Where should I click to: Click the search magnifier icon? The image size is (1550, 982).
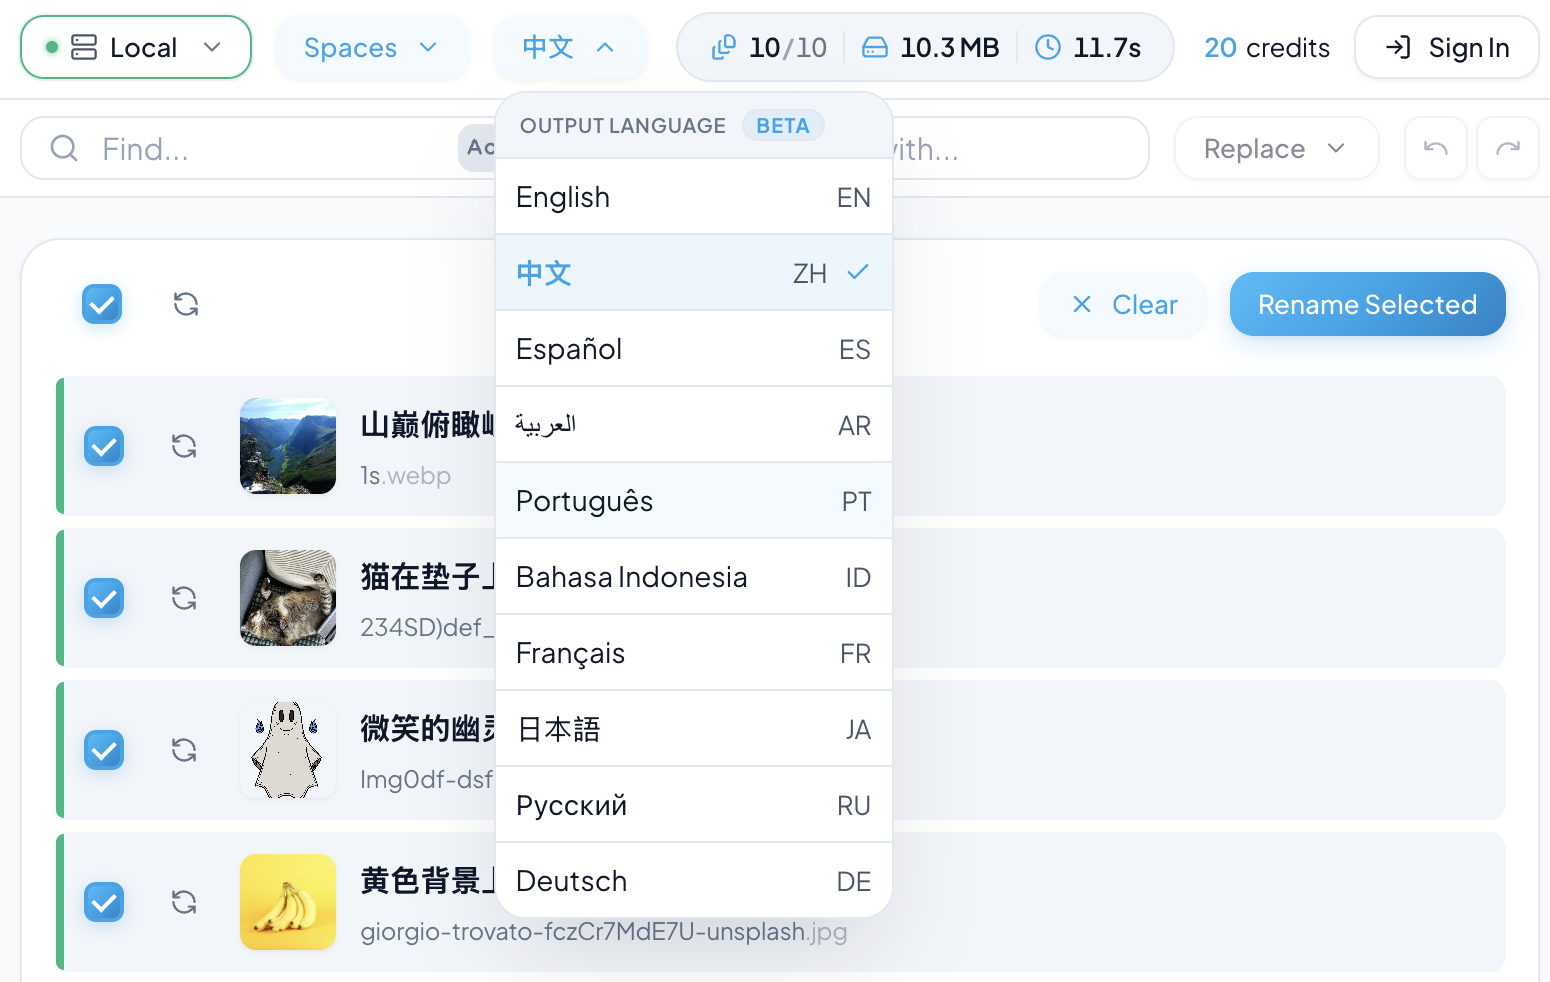pos(64,148)
